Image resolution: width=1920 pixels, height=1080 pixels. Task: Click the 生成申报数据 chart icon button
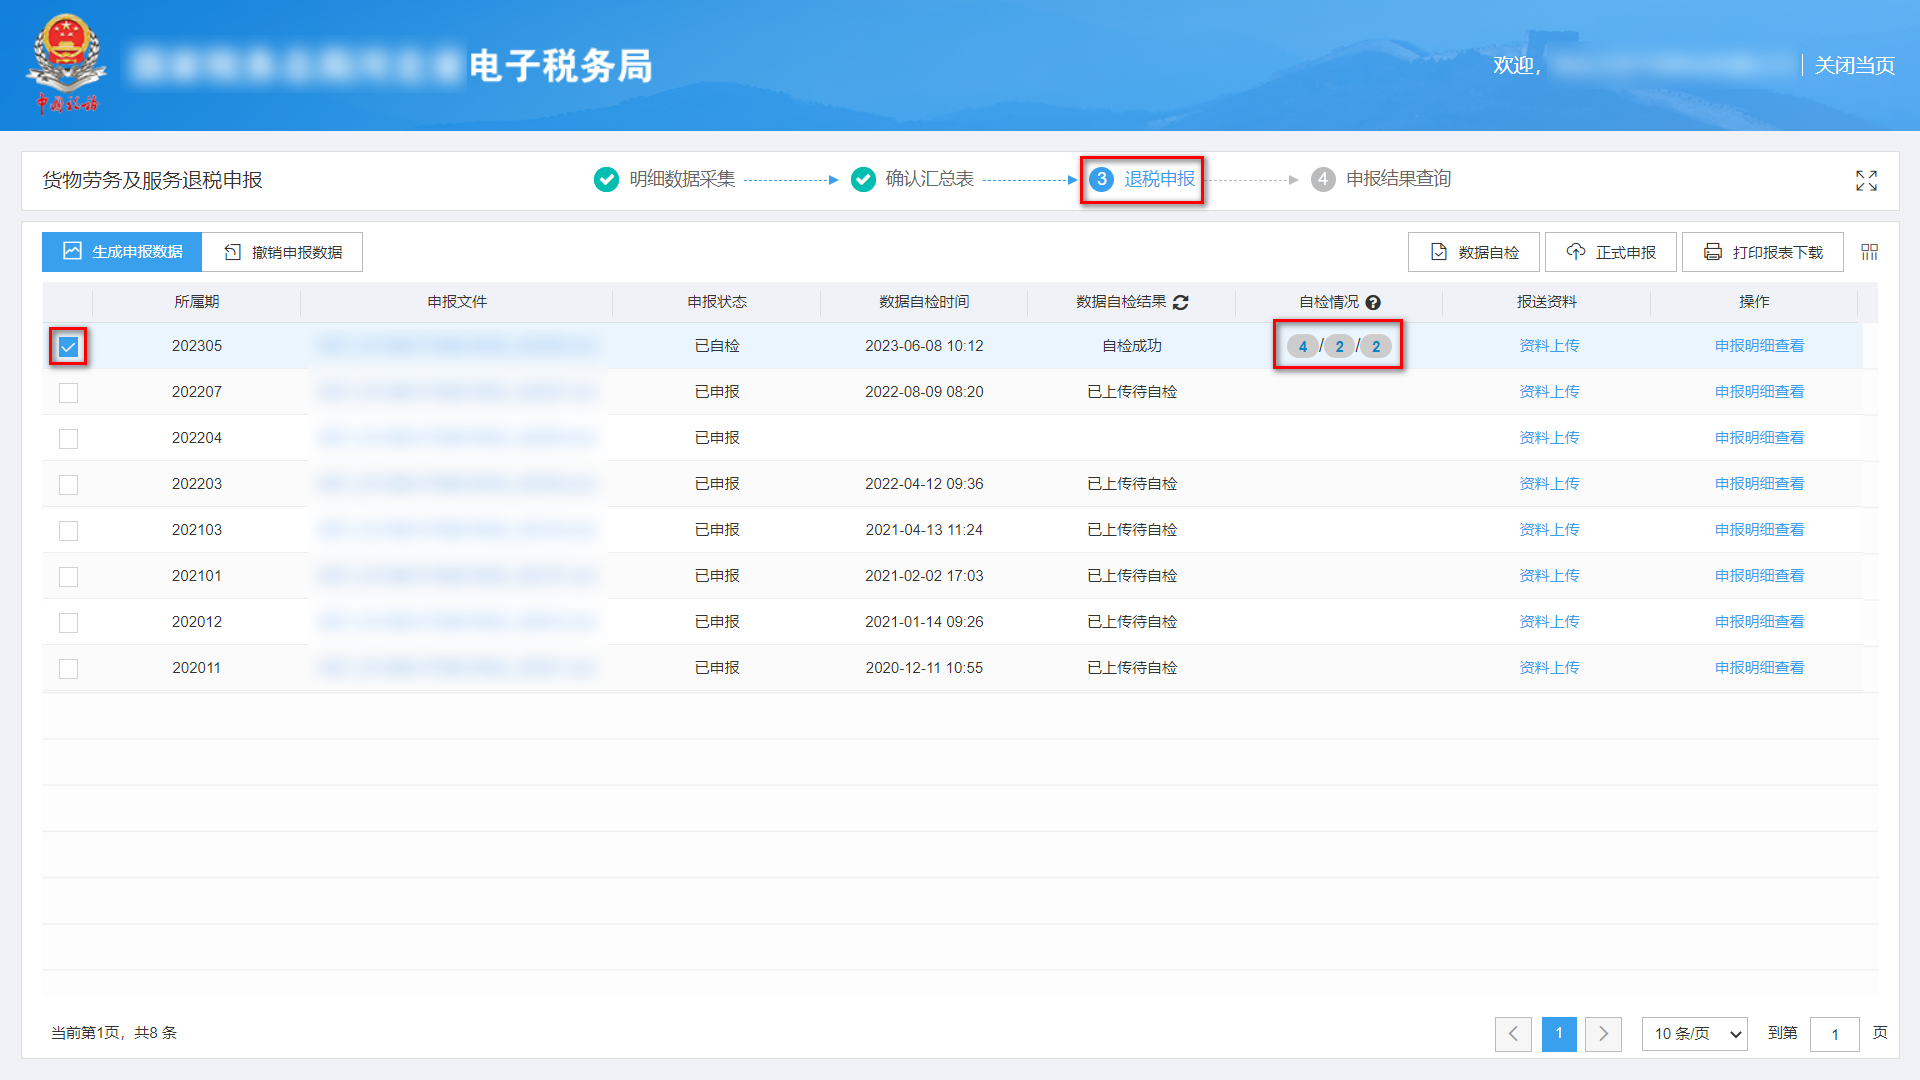71,251
